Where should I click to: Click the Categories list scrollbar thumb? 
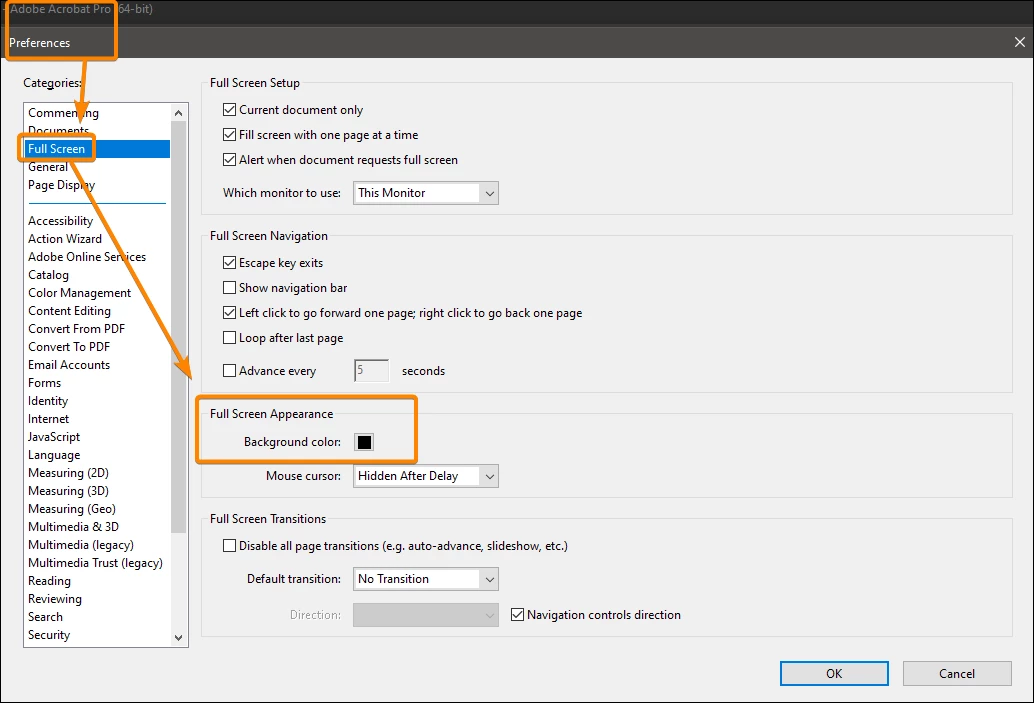click(x=178, y=326)
